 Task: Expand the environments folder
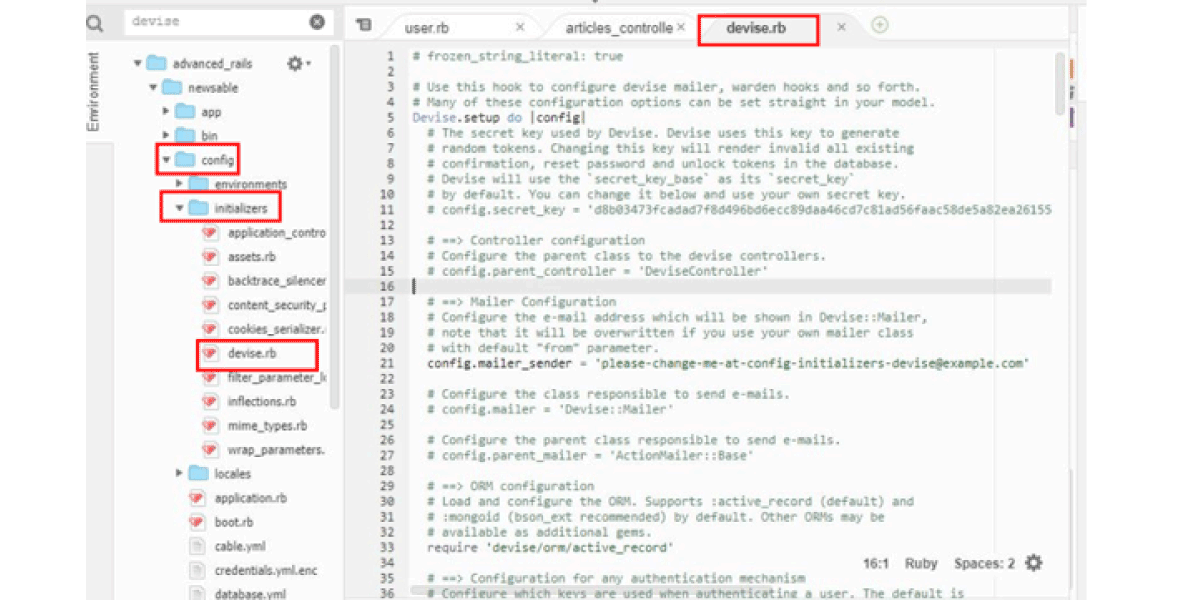(x=179, y=184)
